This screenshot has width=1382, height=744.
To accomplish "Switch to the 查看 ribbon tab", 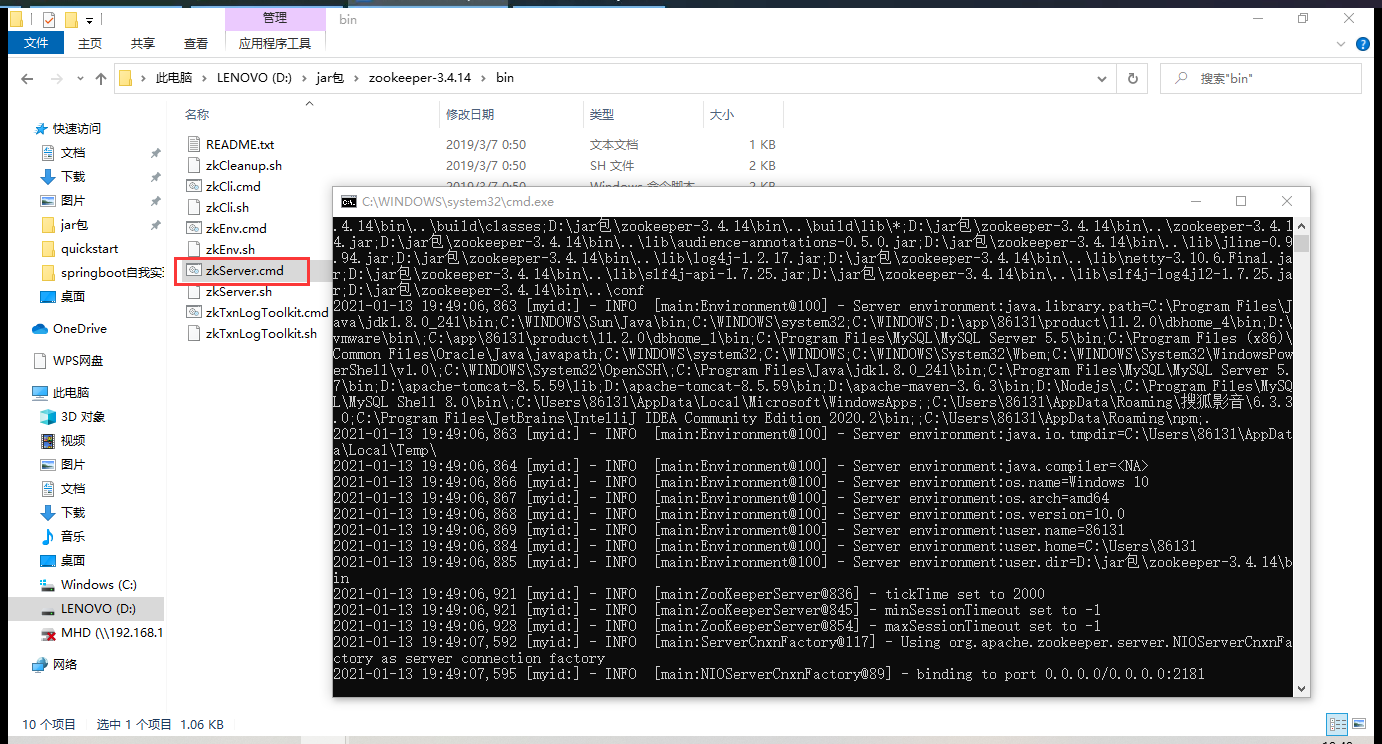I will 196,43.
